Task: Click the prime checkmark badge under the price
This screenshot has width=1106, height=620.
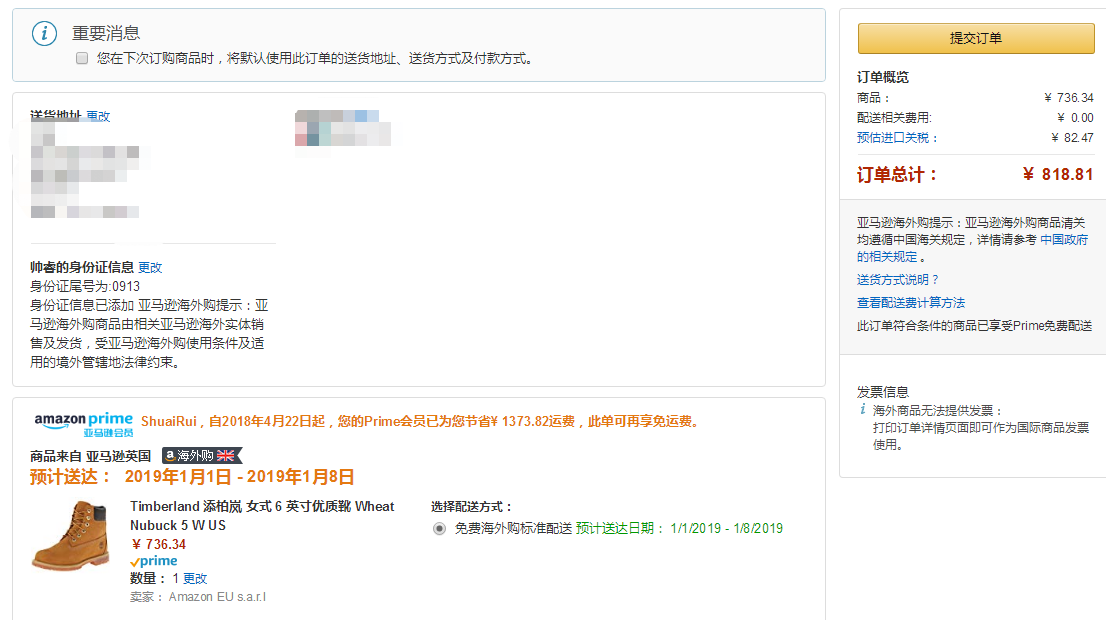Action: tap(154, 561)
